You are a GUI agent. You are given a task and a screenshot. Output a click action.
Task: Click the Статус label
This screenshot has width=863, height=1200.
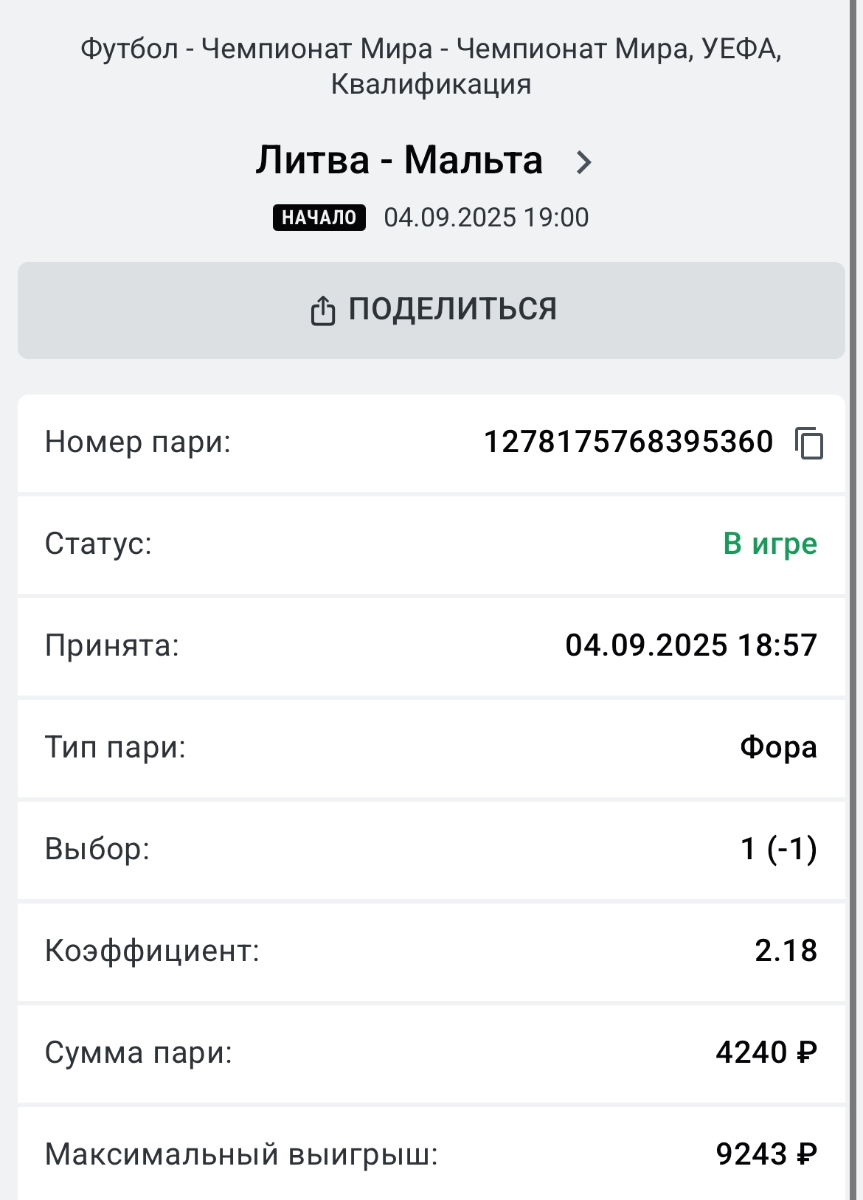click(x=98, y=544)
